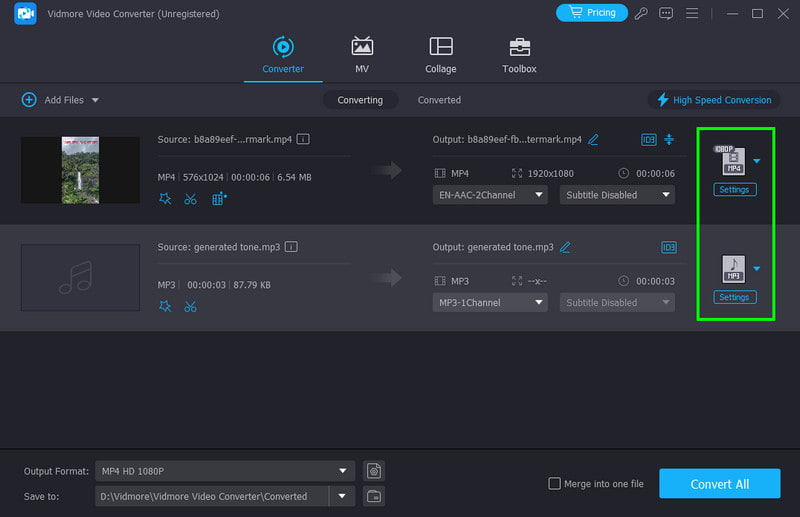This screenshot has height=517, width=800.
Task: Switch to the MV tab
Action: [362, 55]
